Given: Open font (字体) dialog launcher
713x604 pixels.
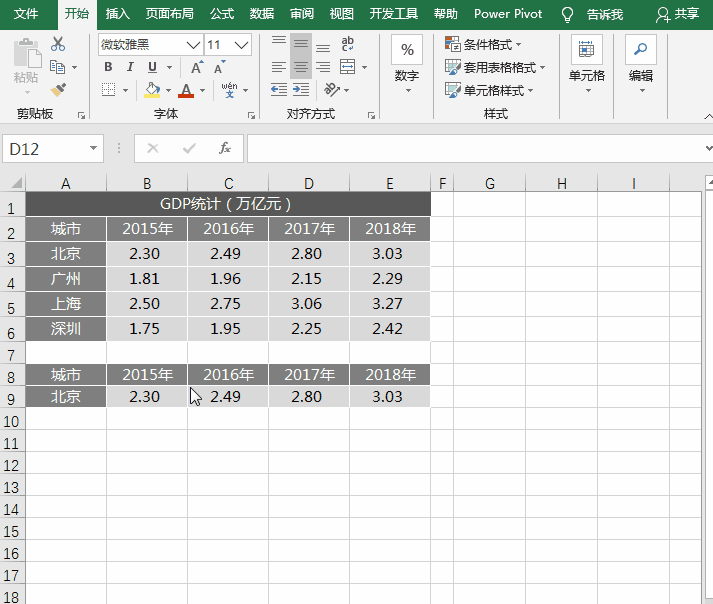Looking at the screenshot, I should pyautogui.click(x=251, y=116).
